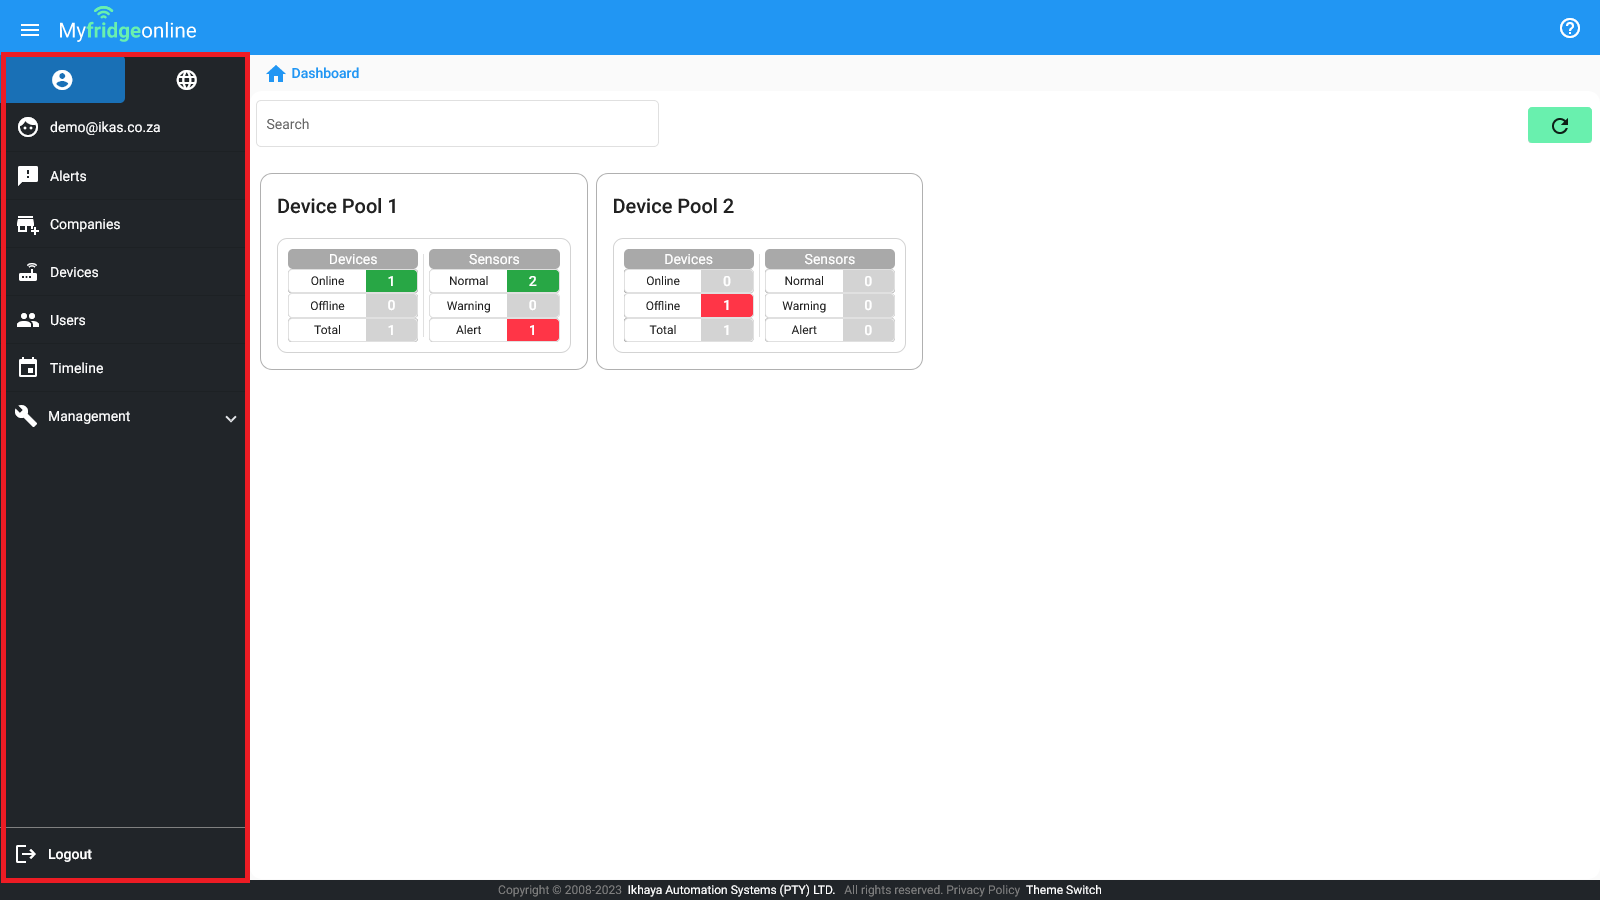This screenshot has width=1600, height=900.
Task: Click the Logout exit icon
Action: point(26,854)
